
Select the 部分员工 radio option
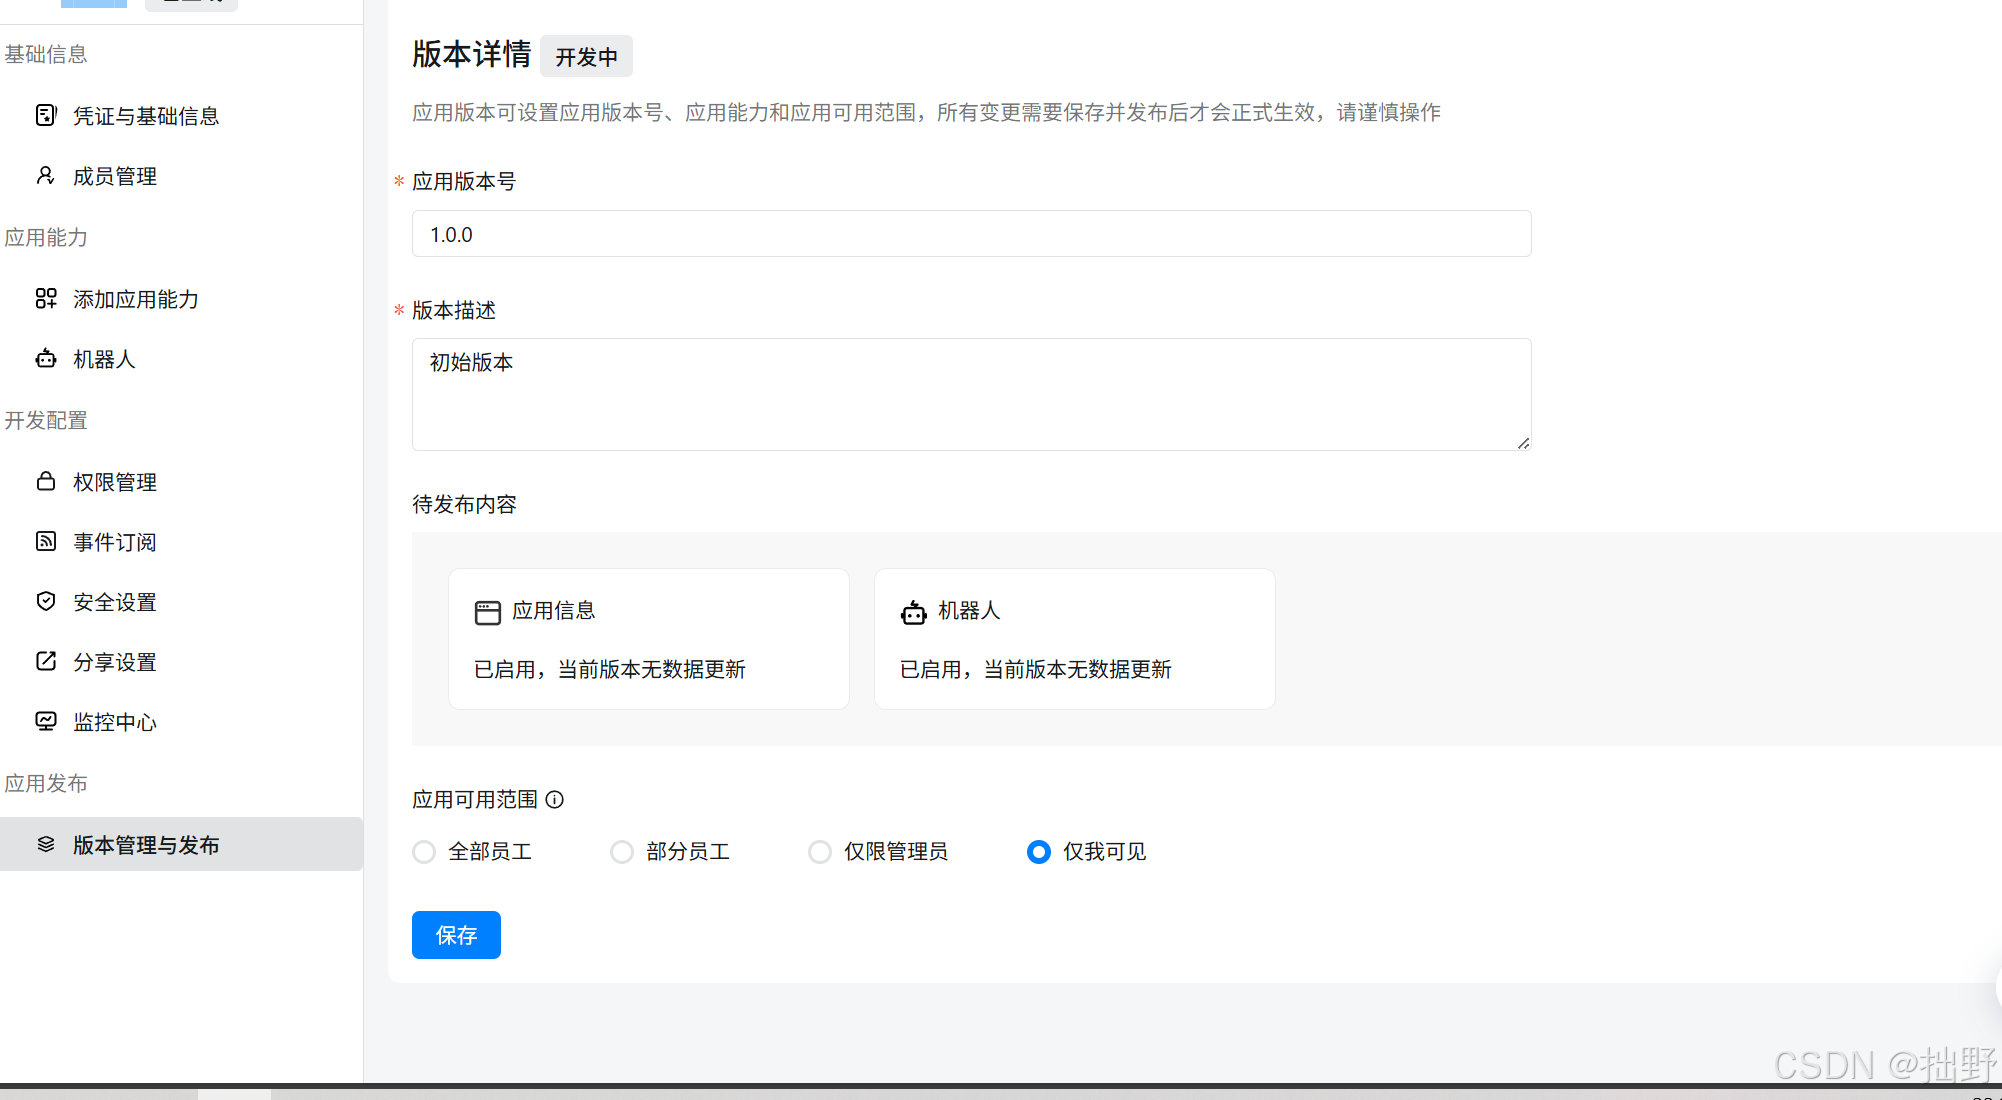point(622,851)
